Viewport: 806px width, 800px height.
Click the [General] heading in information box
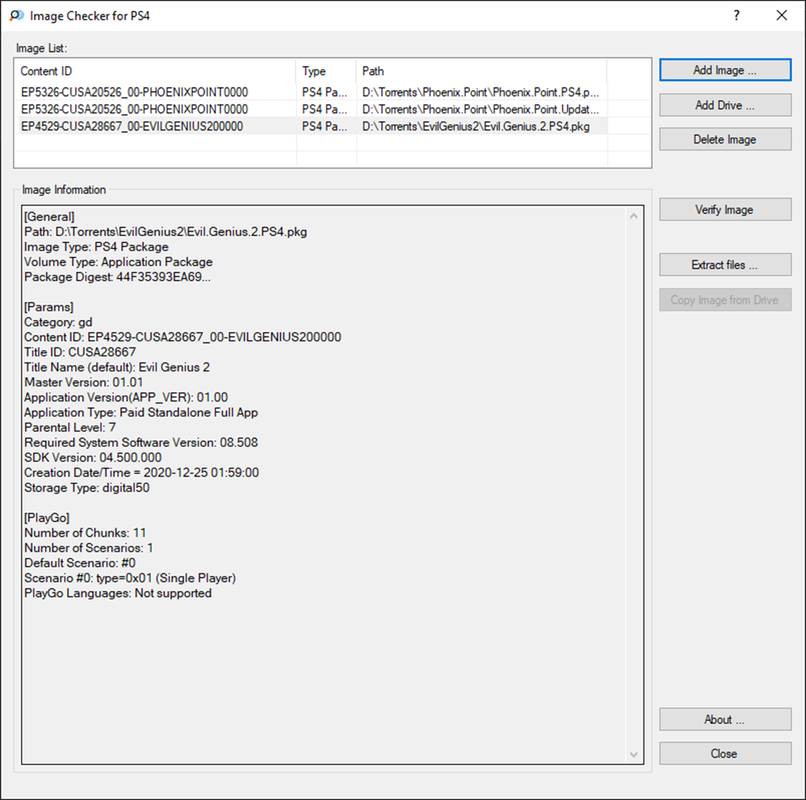point(49,216)
